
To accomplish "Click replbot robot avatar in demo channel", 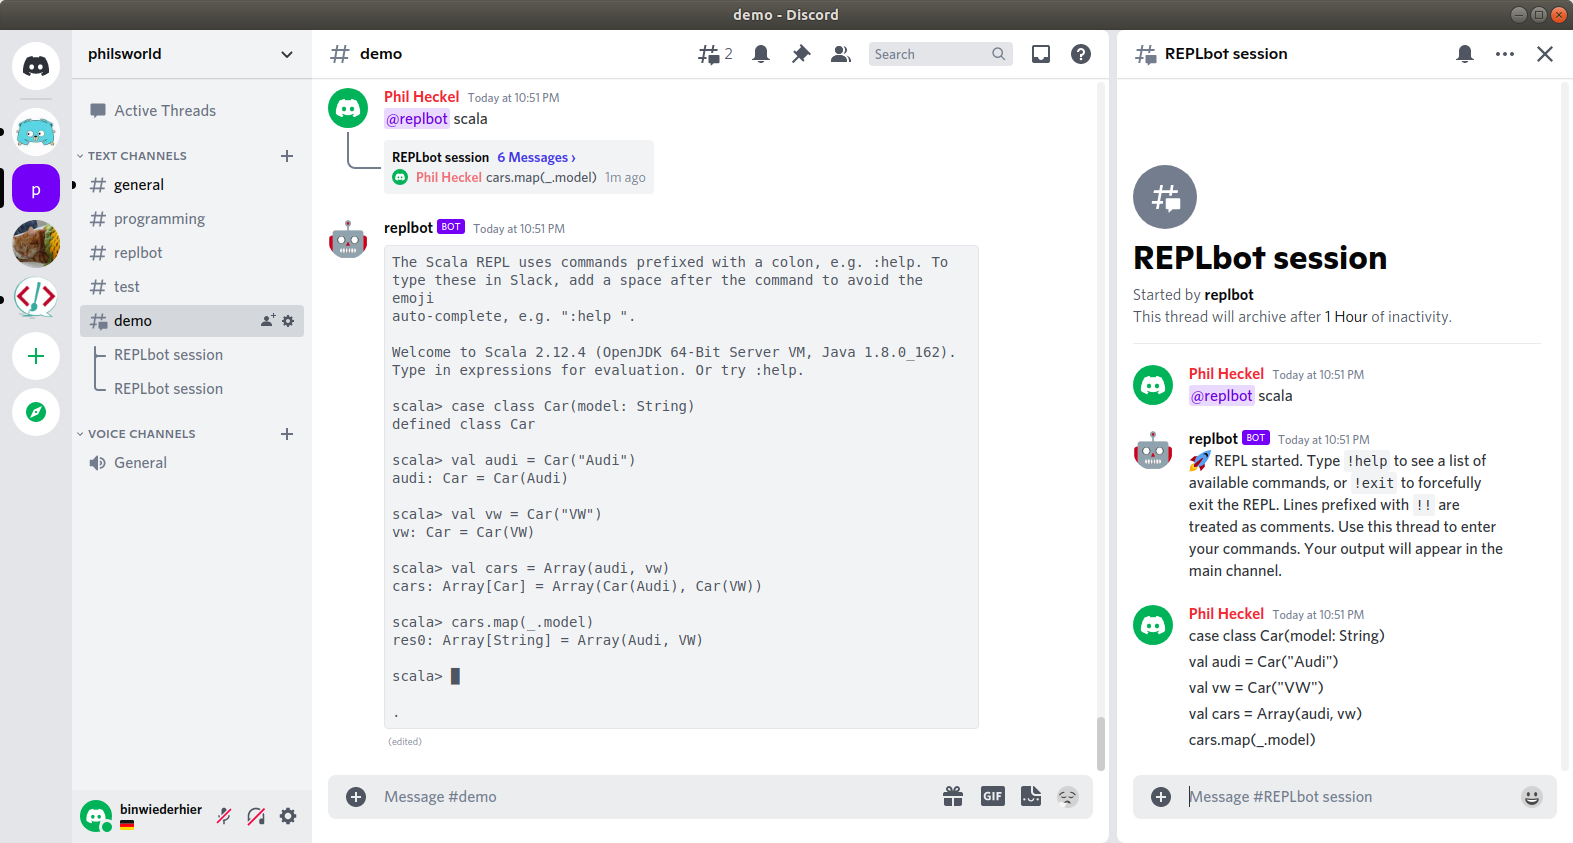I will pyautogui.click(x=348, y=240).
